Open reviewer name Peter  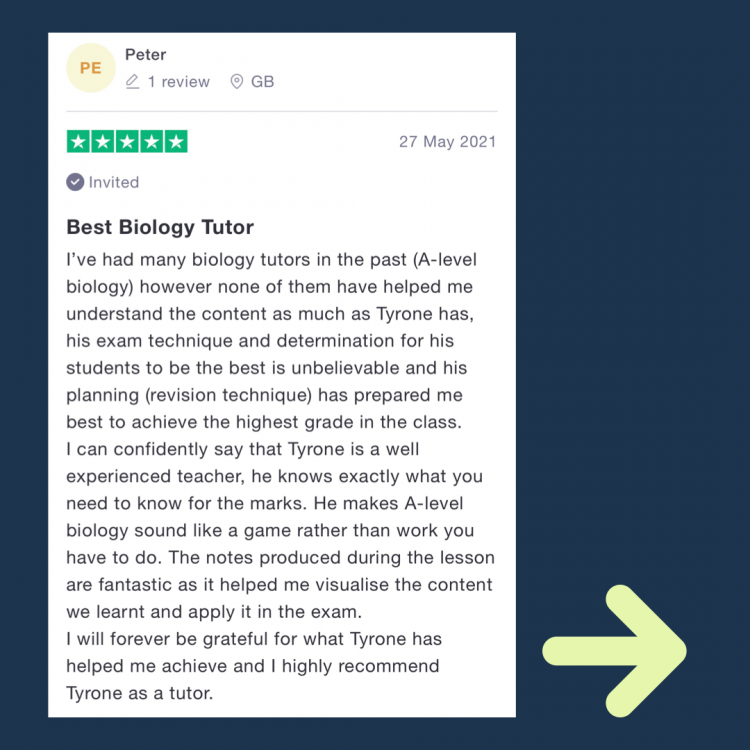145,55
